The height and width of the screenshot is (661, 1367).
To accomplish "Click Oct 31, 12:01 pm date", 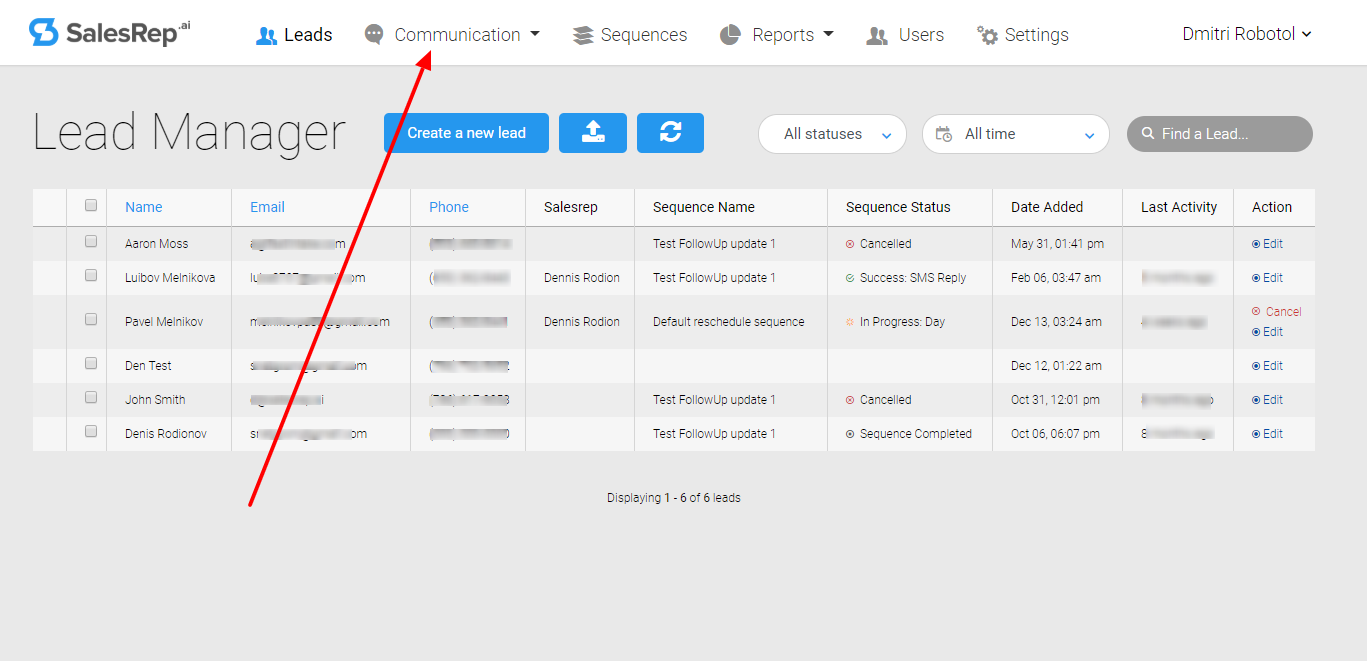I will [x=1055, y=400].
